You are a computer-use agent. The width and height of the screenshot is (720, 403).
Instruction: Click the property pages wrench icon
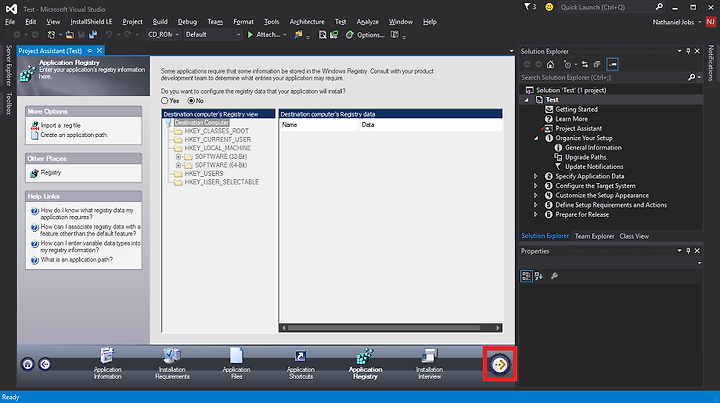click(x=554, y=276)
